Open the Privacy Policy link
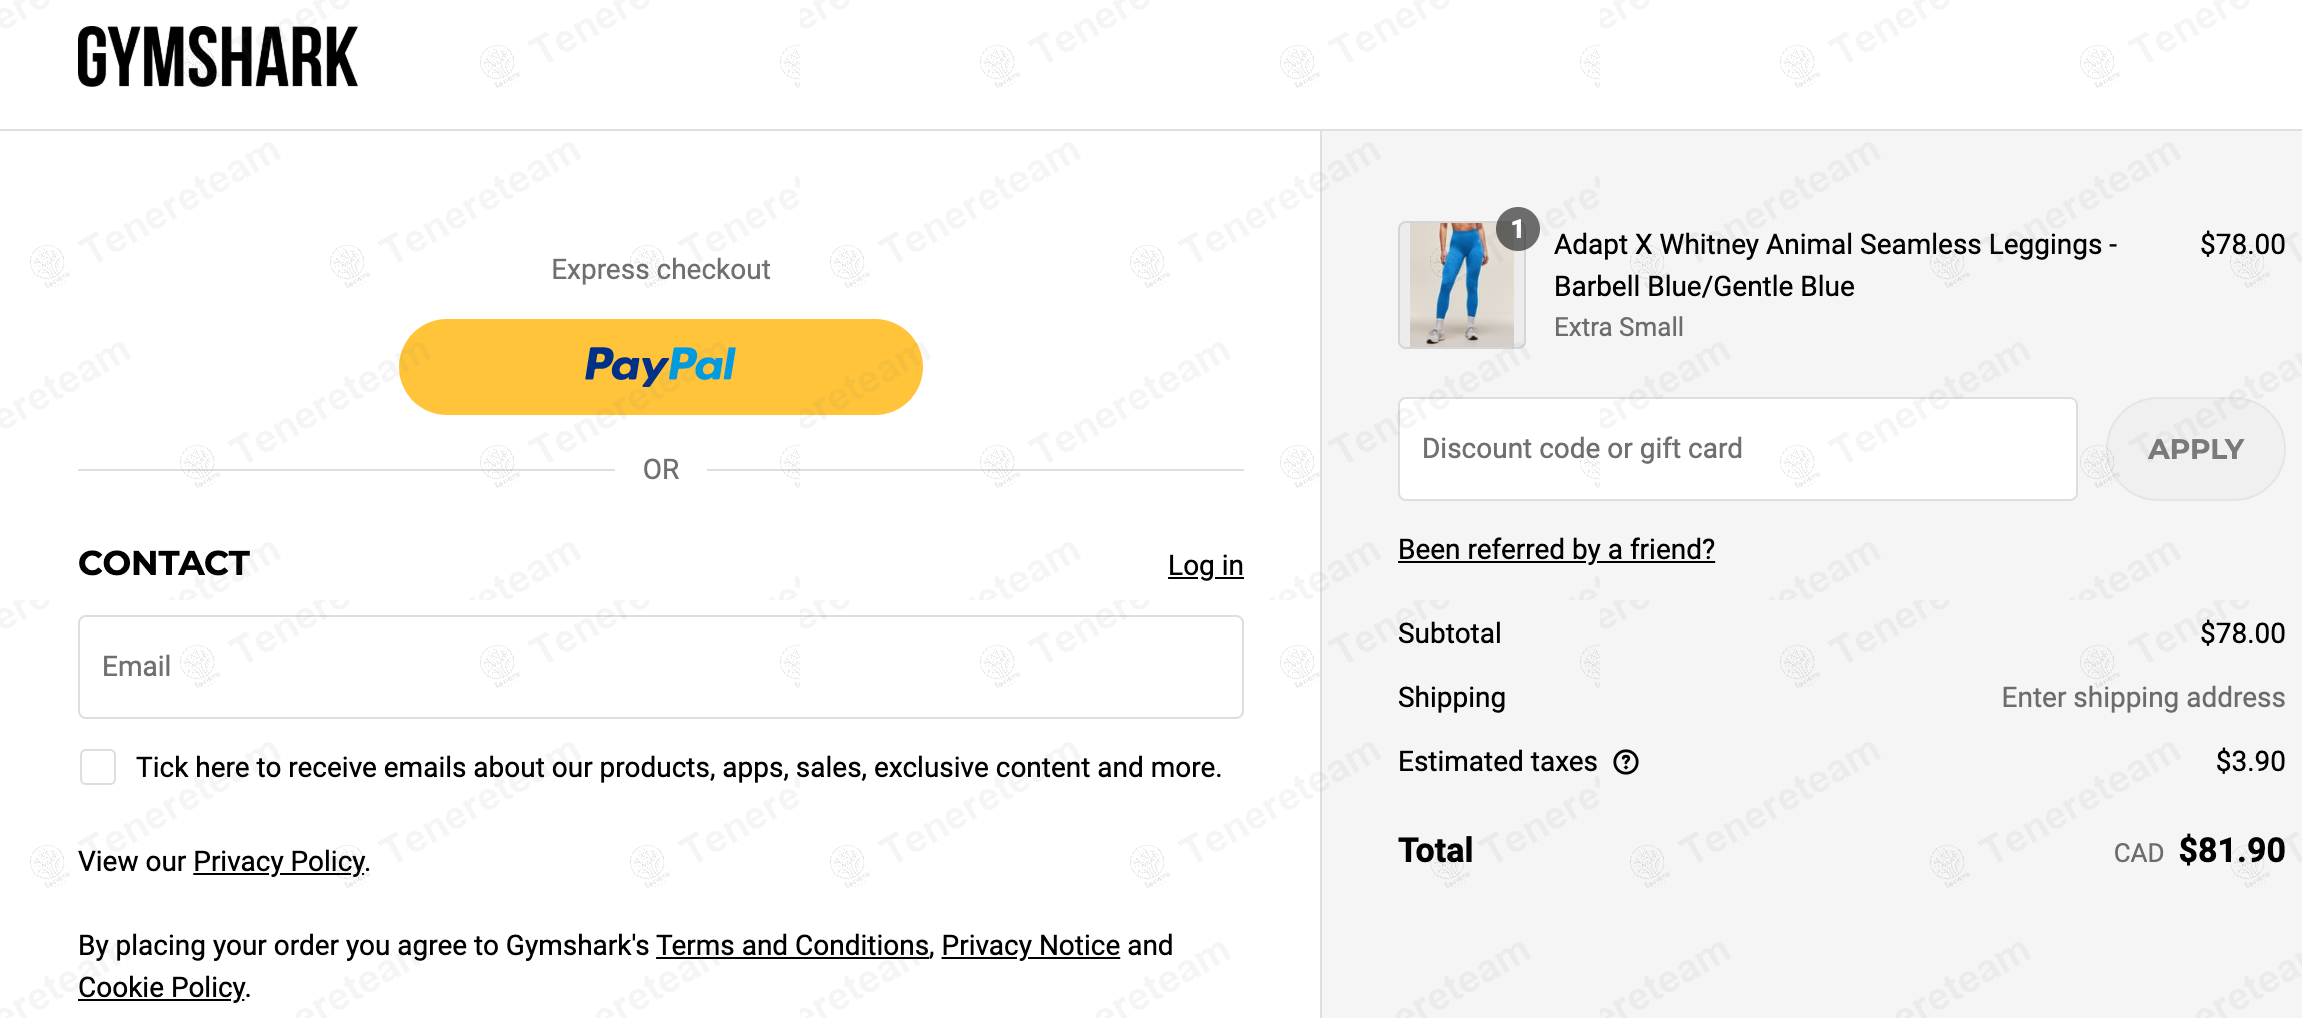 coord(279,861)
